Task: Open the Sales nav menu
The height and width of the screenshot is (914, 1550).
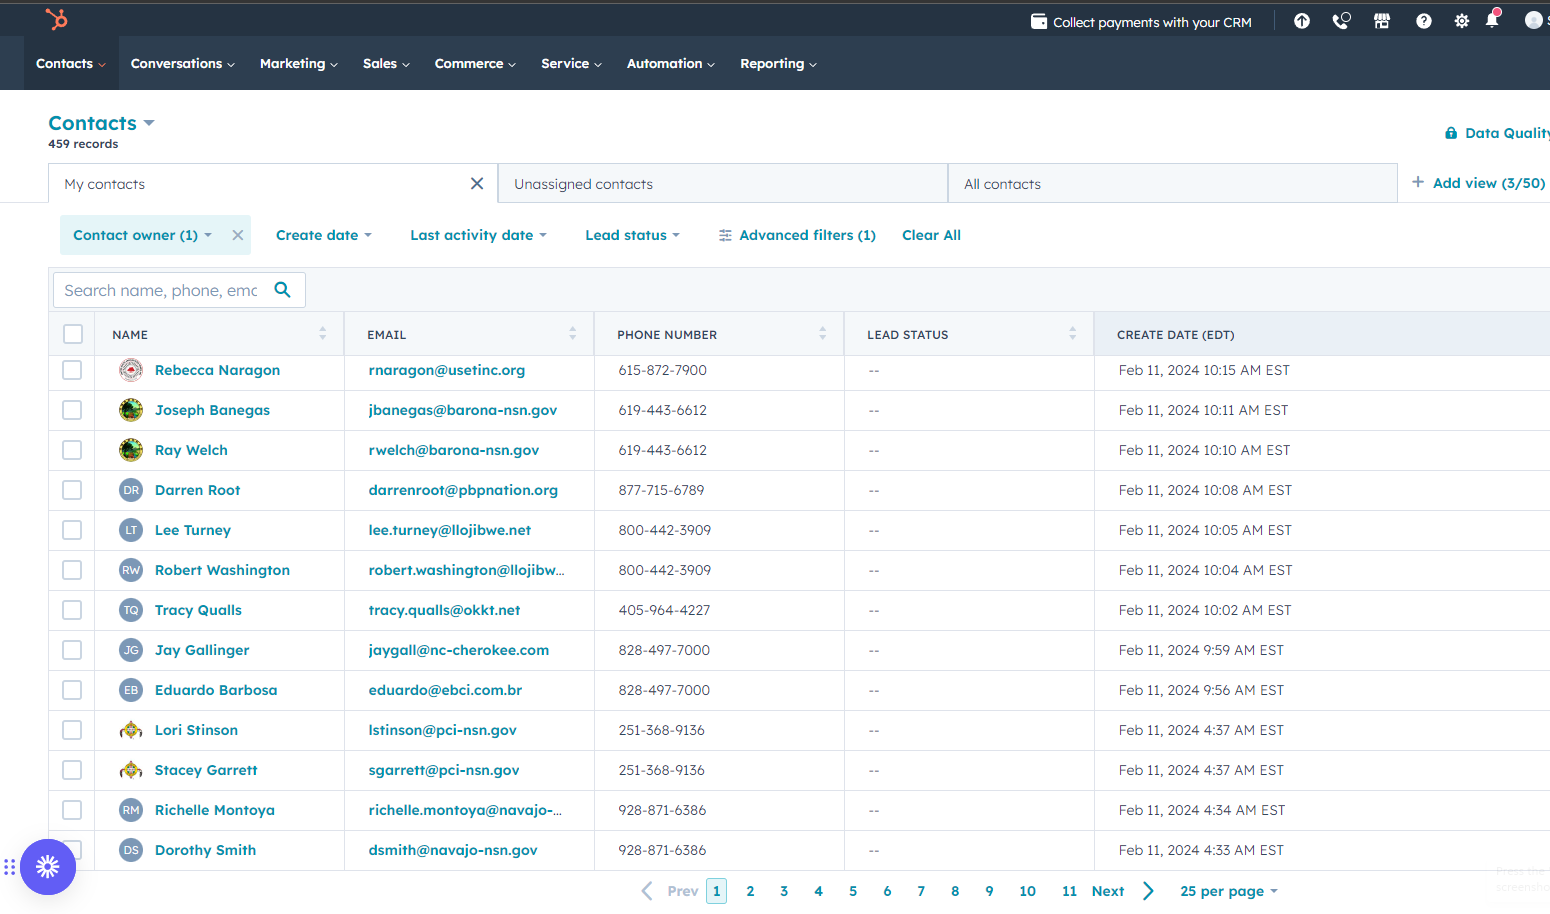Action: click(x=386, y=63)
